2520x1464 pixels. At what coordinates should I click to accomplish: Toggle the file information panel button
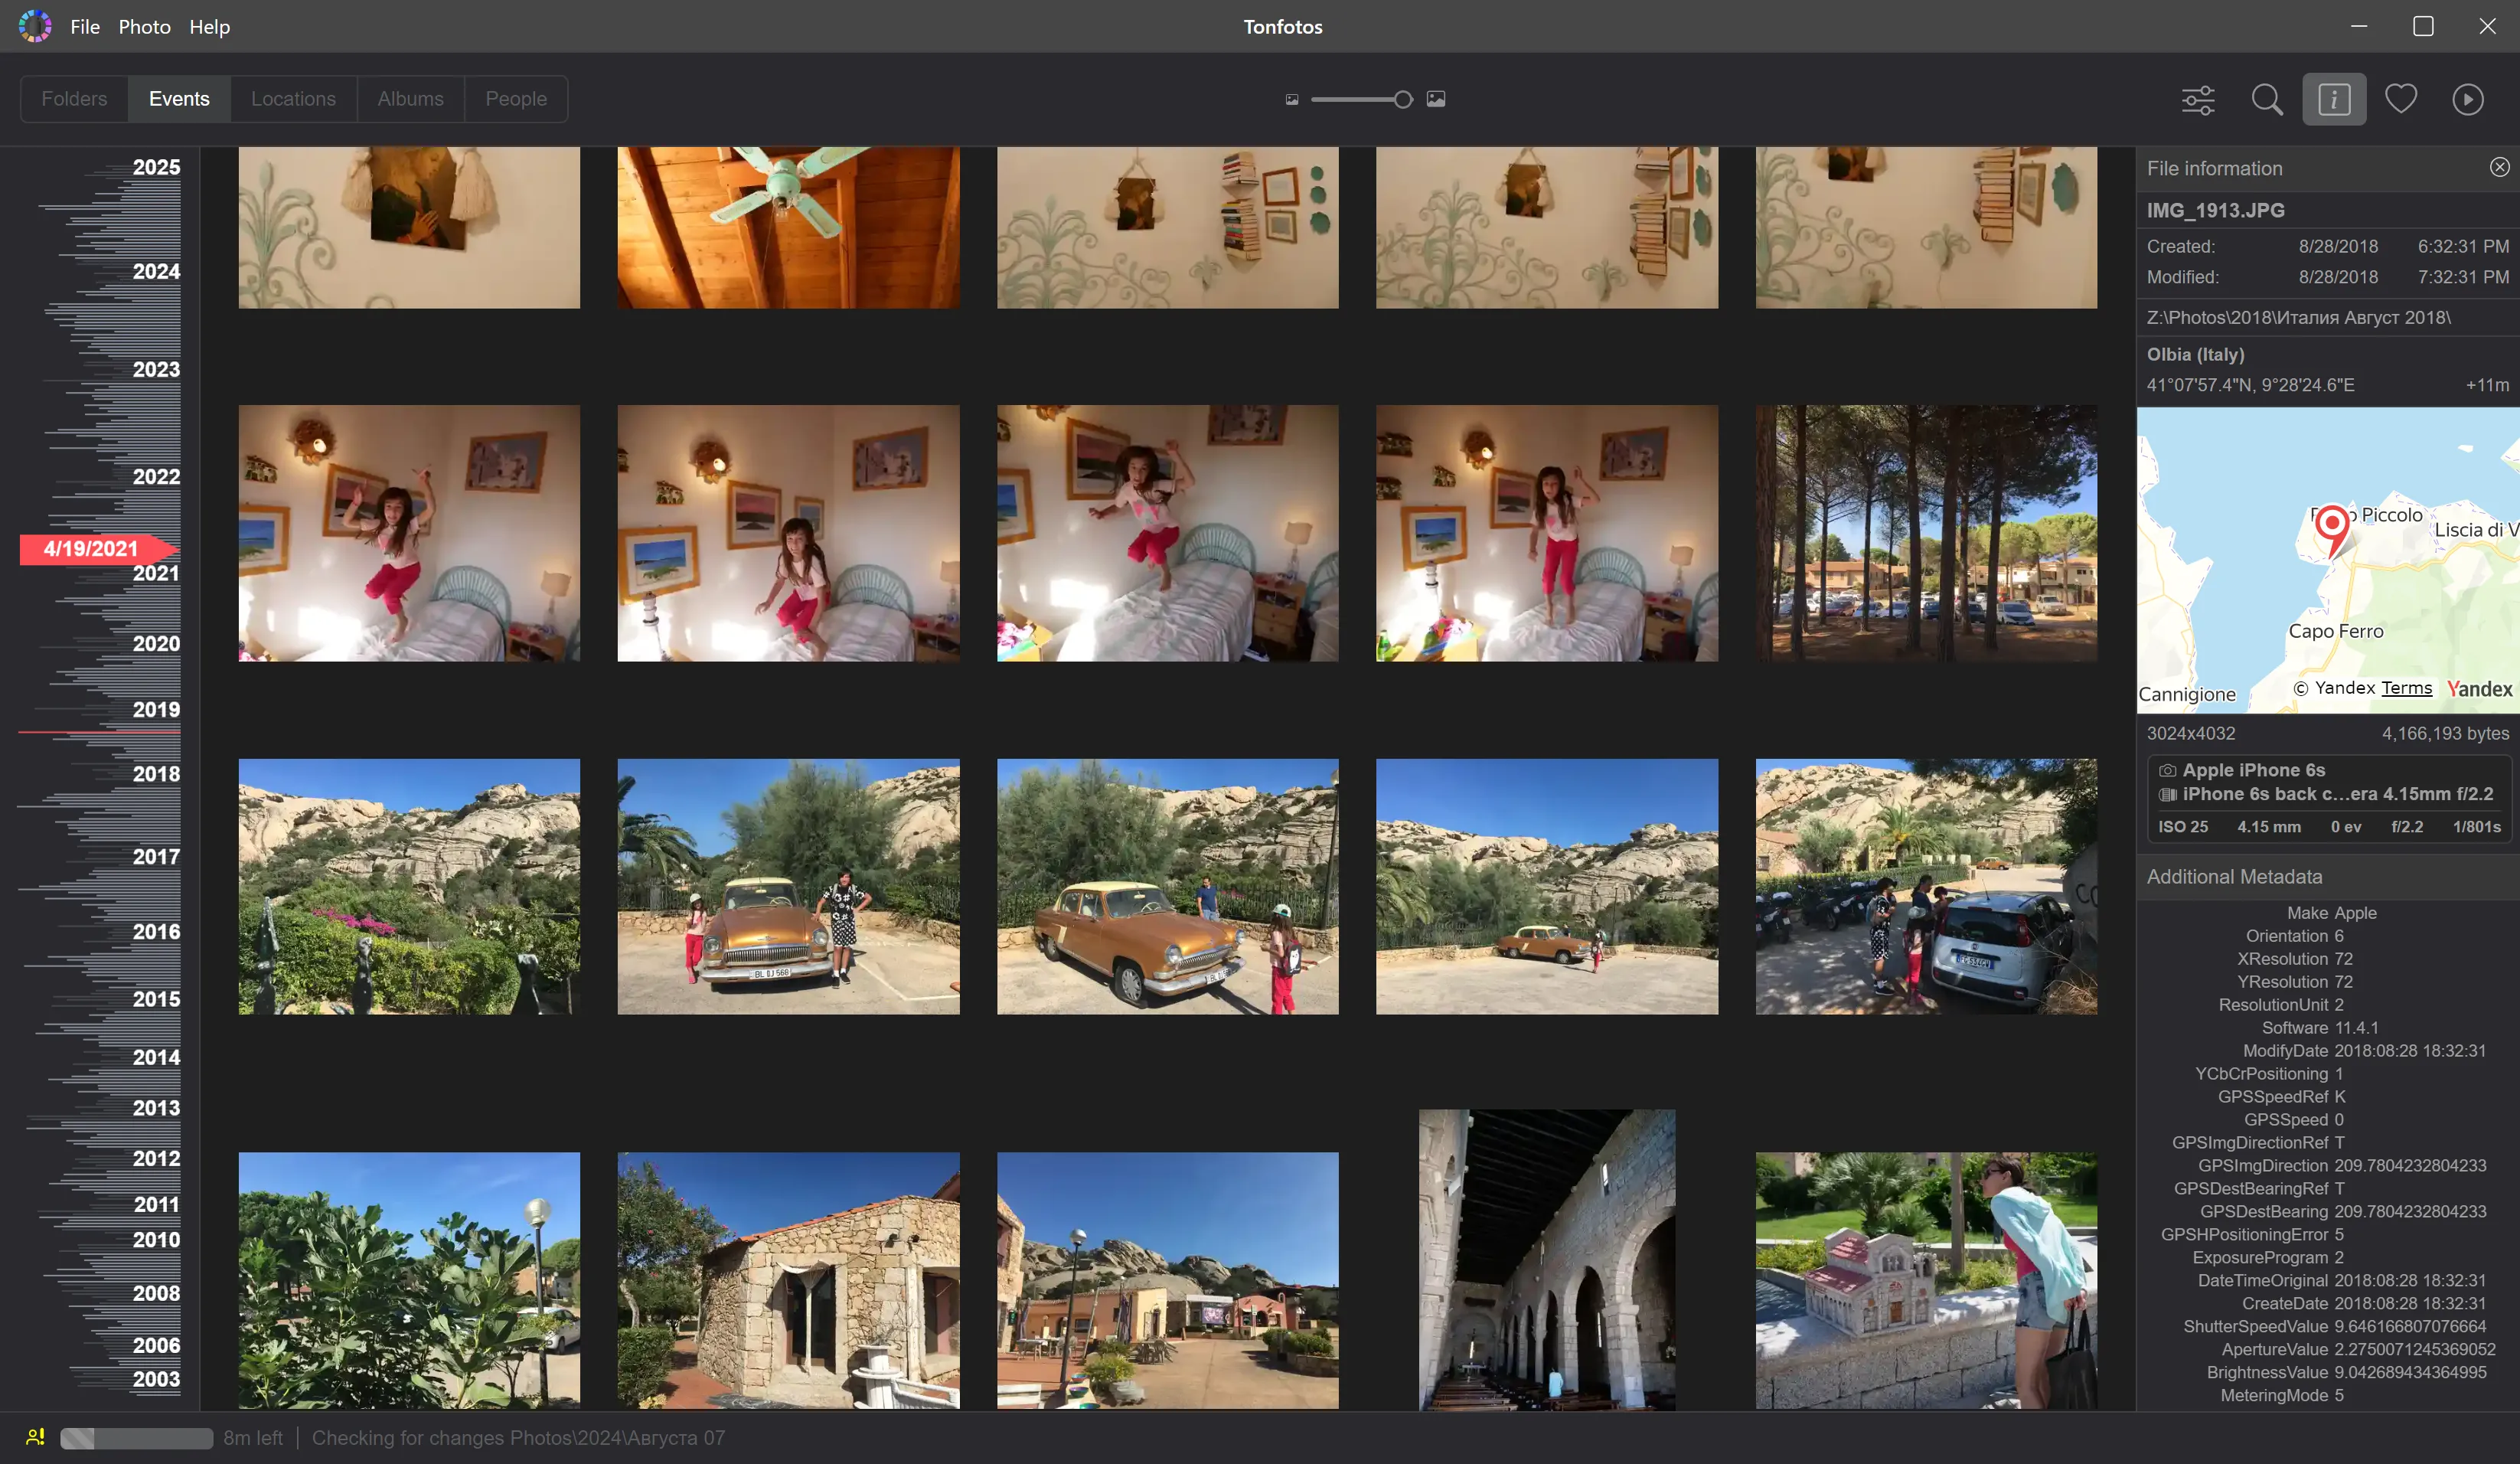[x=2333, y=99]
